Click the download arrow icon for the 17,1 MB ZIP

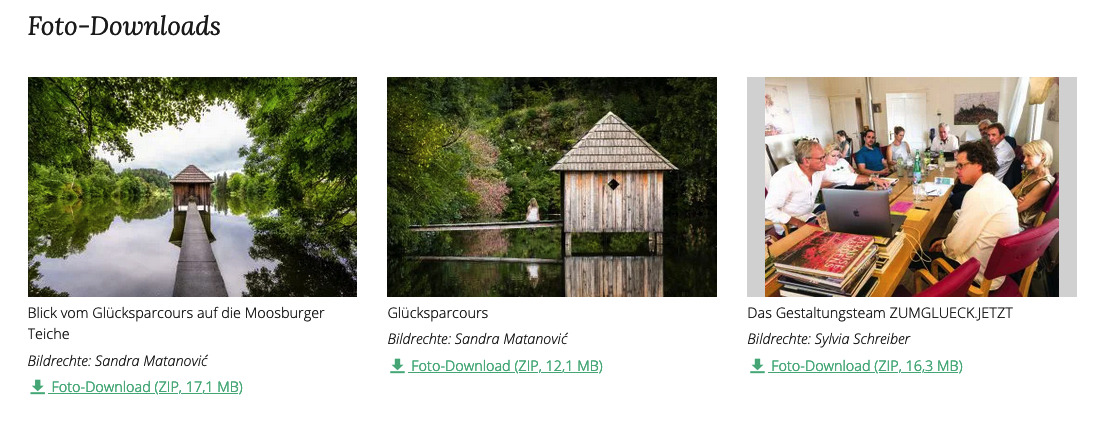(38, 387)
